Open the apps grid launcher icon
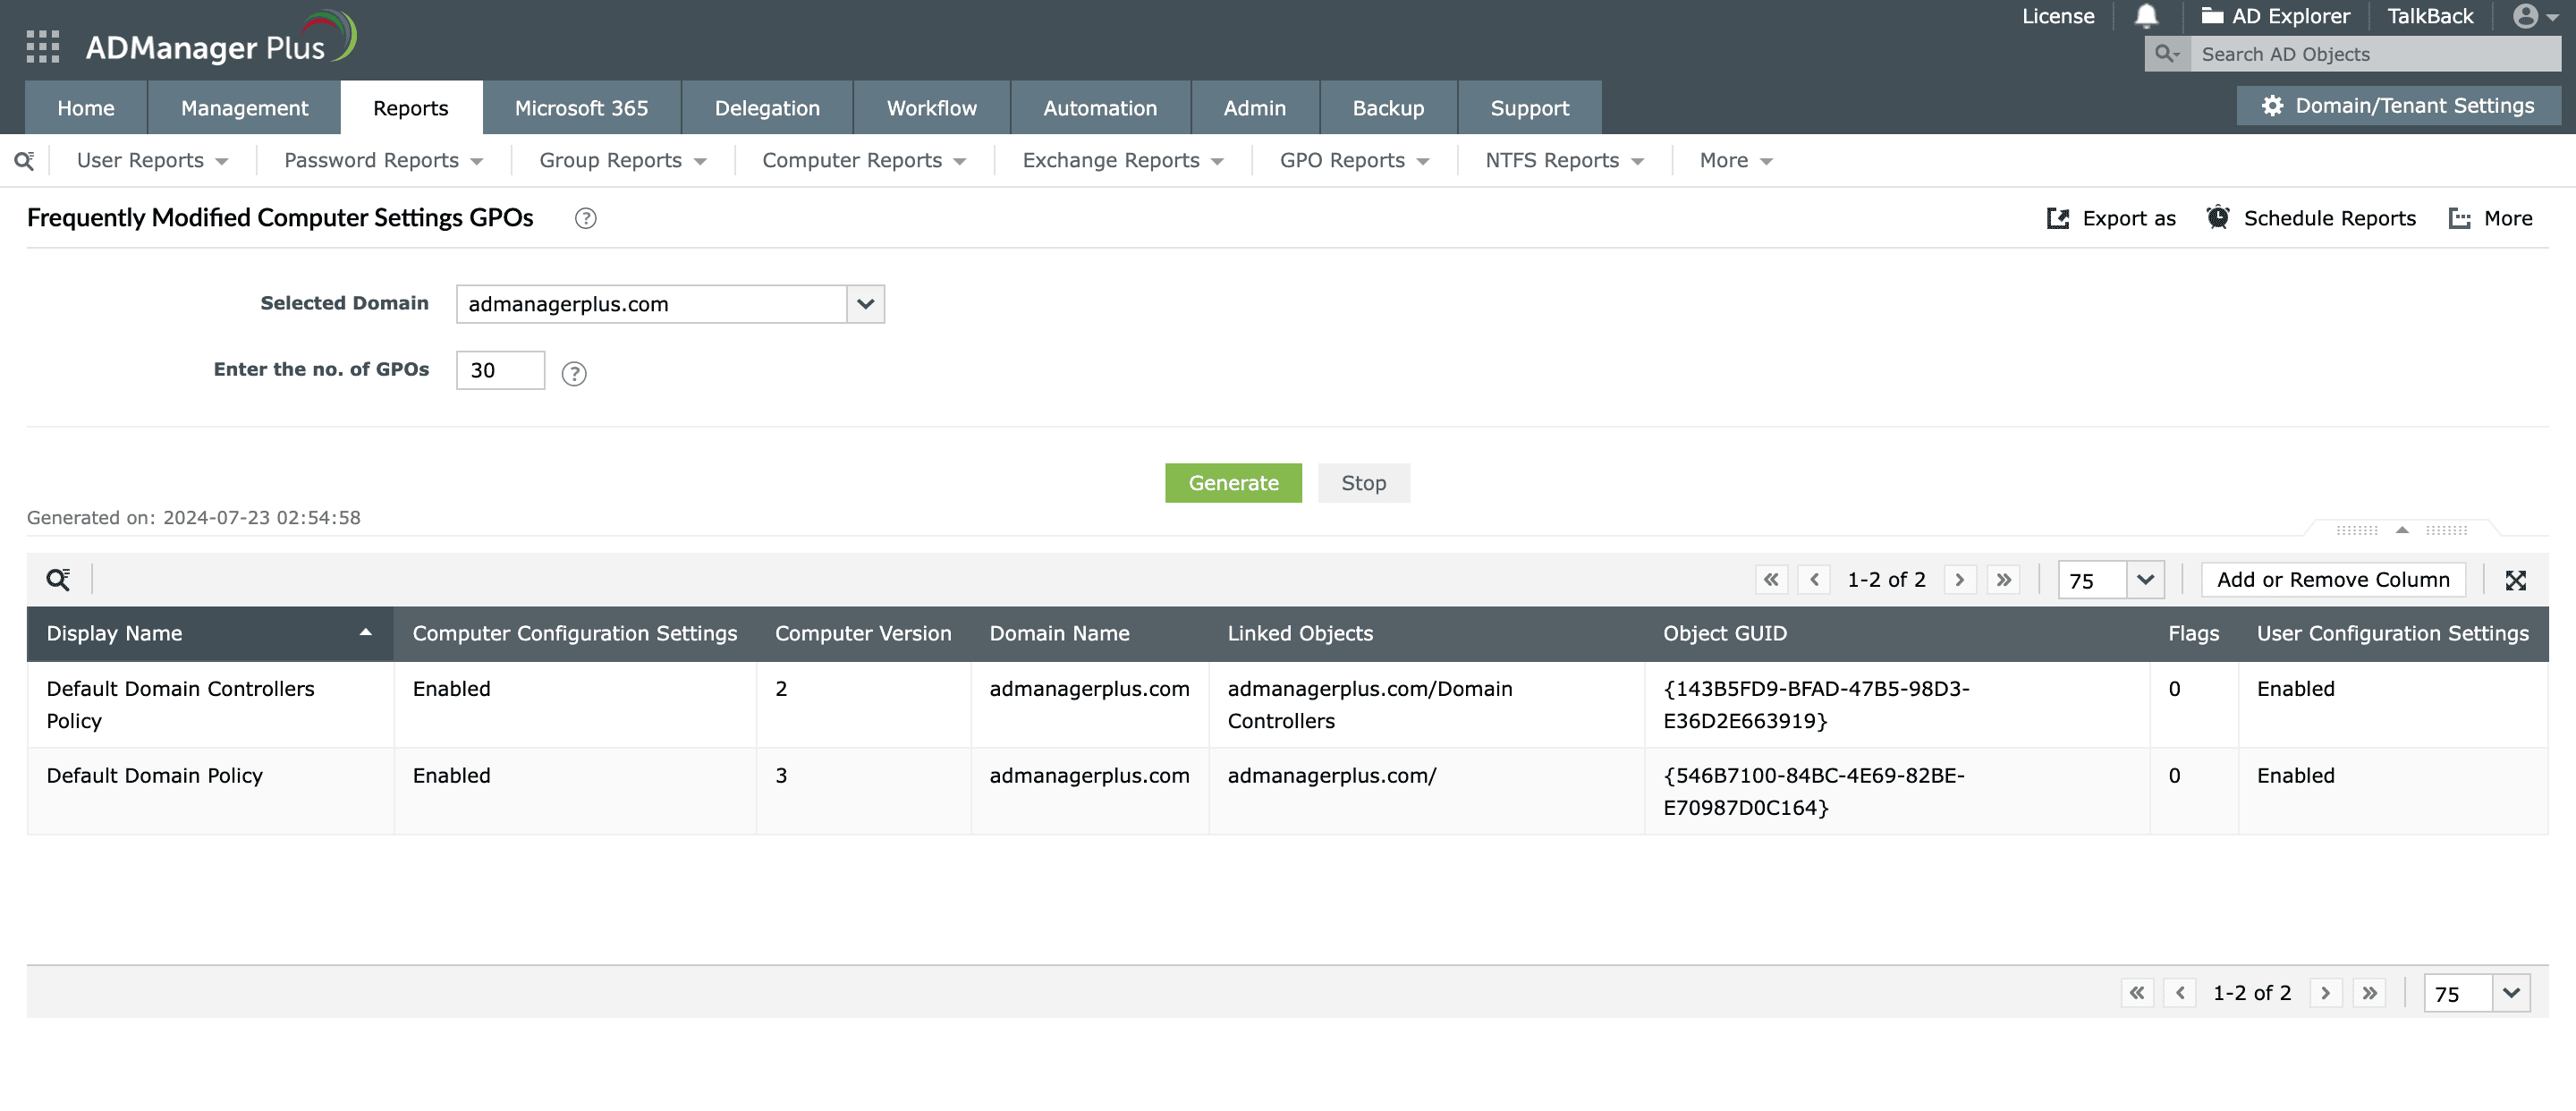2576x1111 pixels. coord(42,46)
